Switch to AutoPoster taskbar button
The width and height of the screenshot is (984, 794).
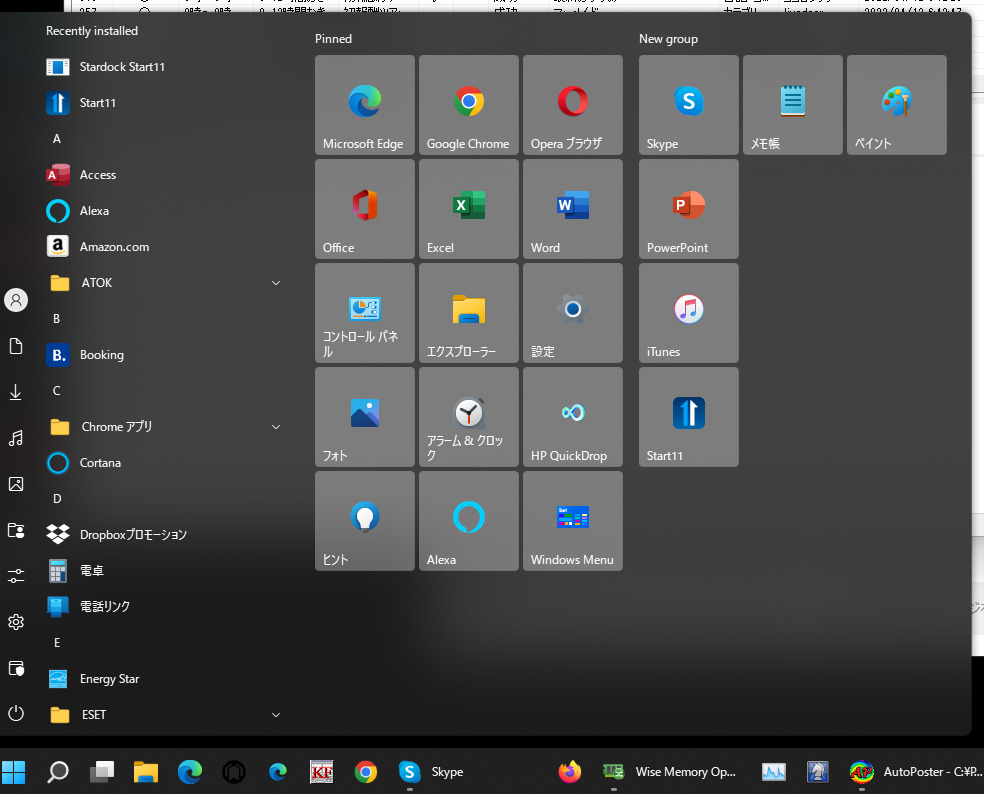point(915,772)
